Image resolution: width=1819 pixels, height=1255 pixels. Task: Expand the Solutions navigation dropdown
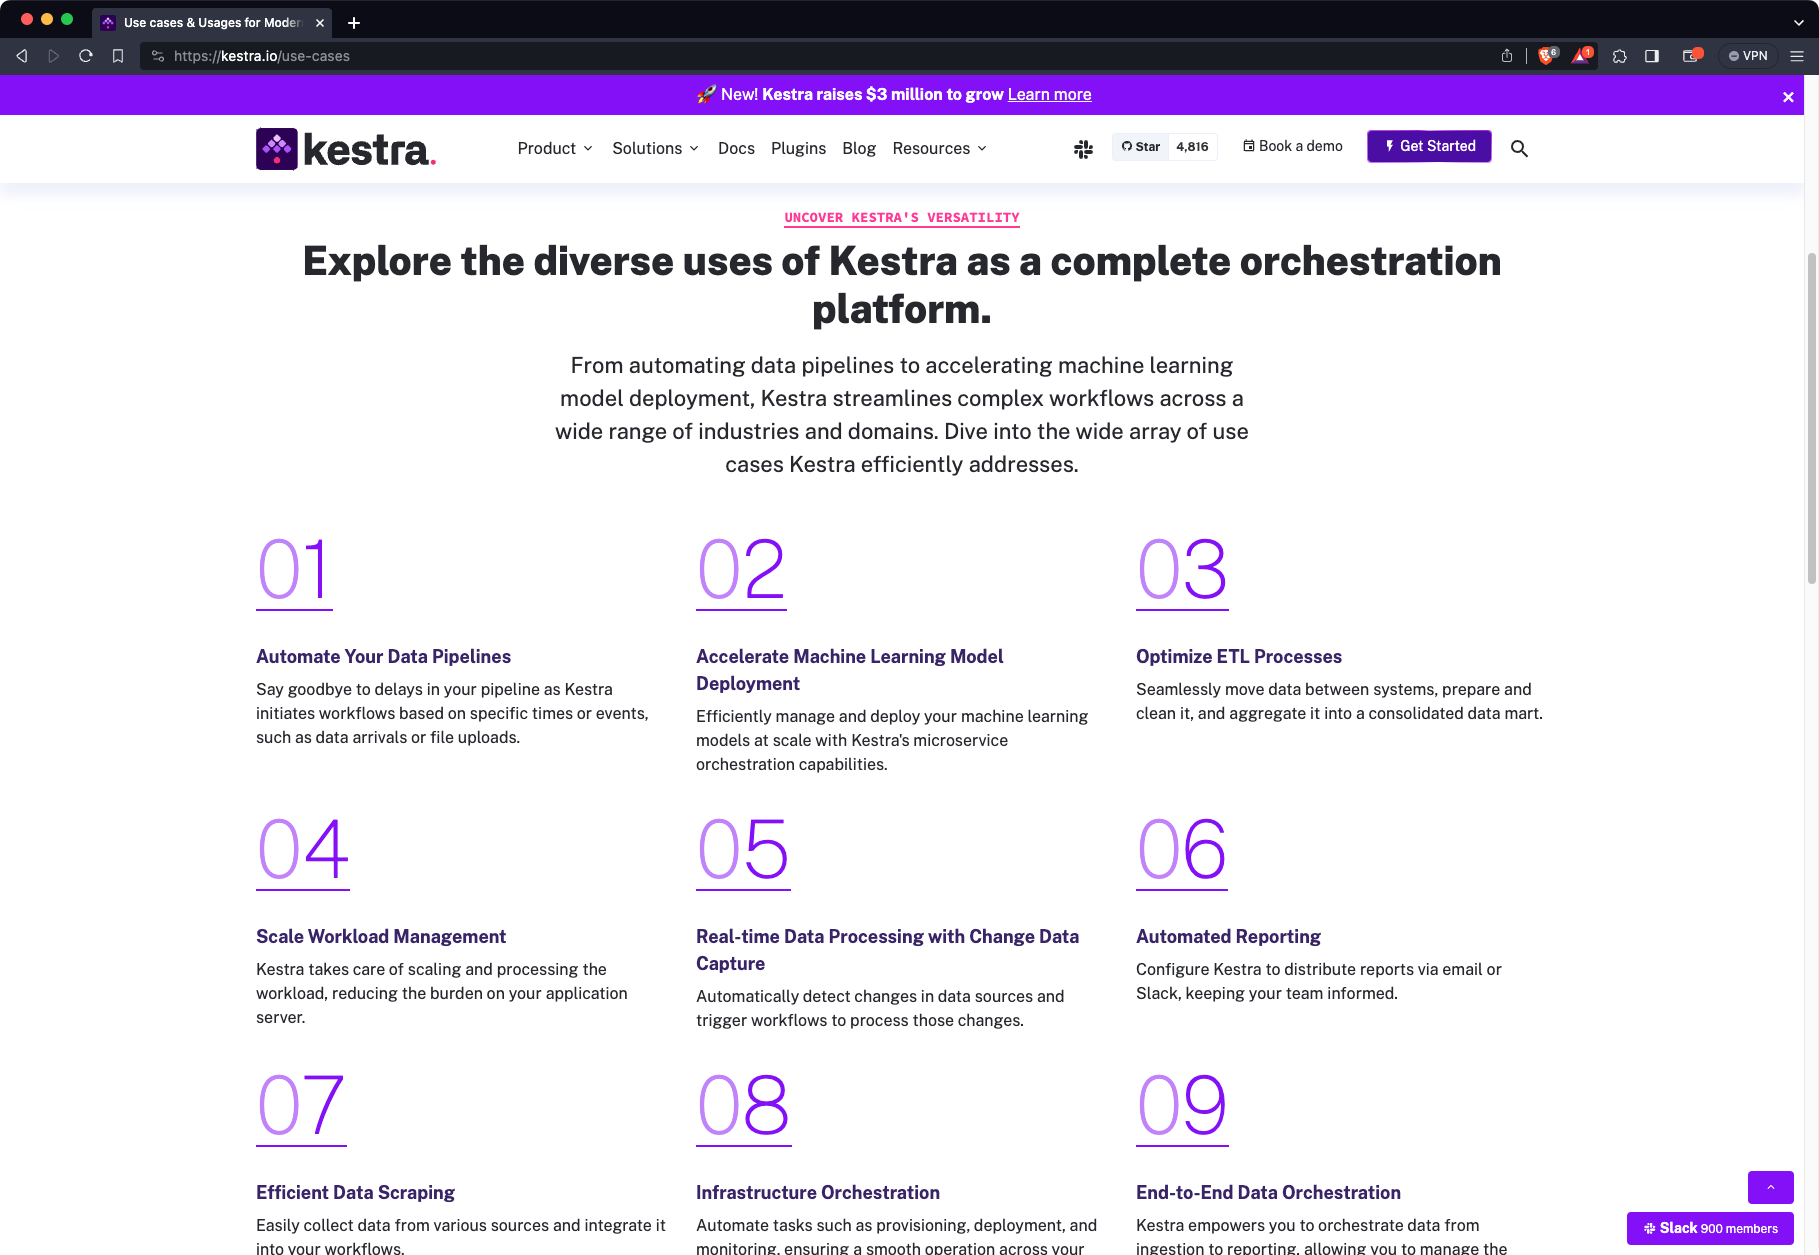tap(655, 148)
